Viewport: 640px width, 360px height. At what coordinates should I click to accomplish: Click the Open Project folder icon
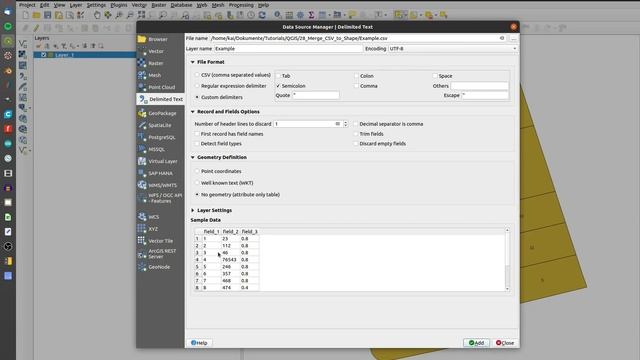click(37, 15)
